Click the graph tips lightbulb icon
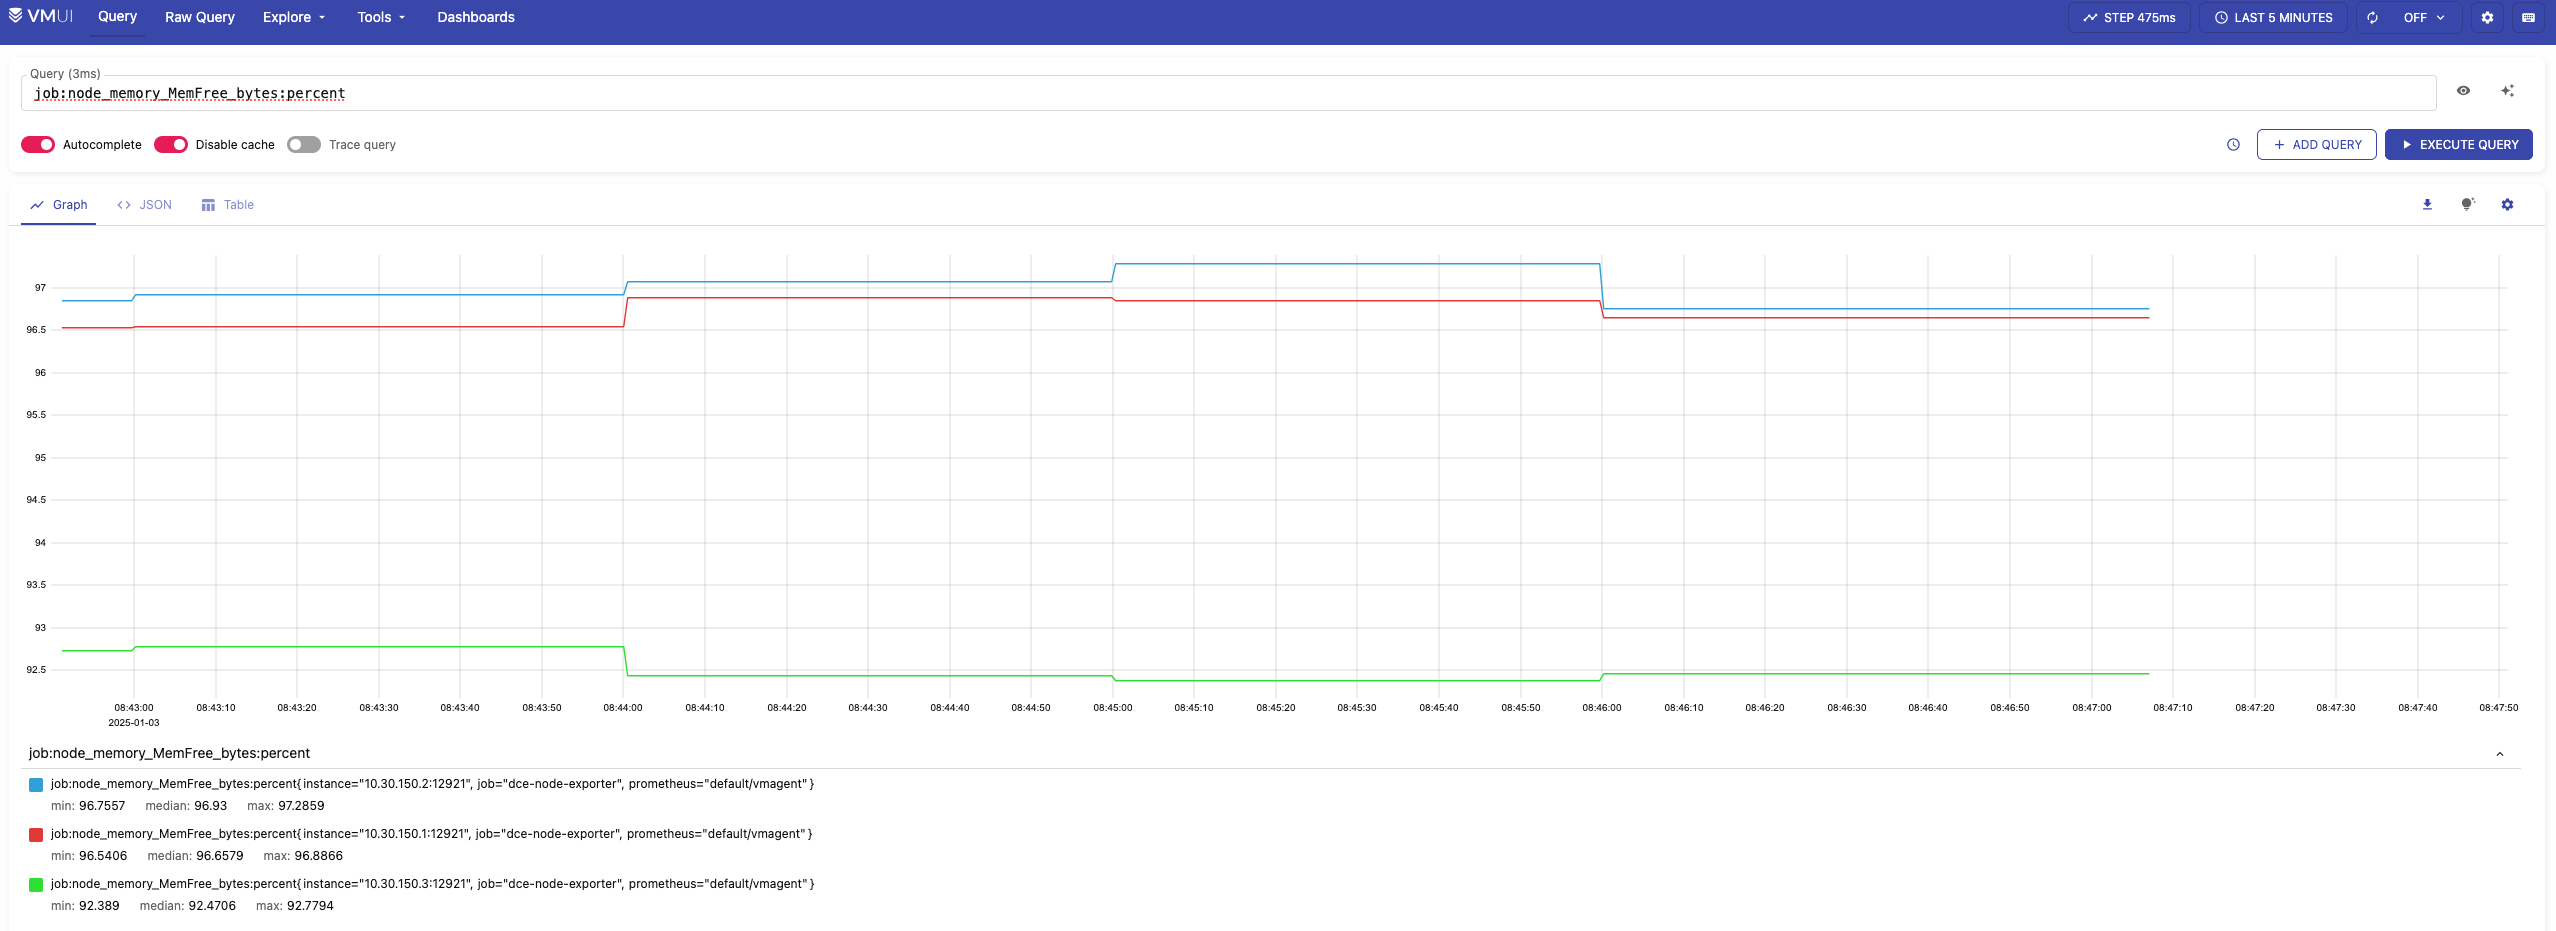This screenshot has height=931, width=2556. [2467, 205]
